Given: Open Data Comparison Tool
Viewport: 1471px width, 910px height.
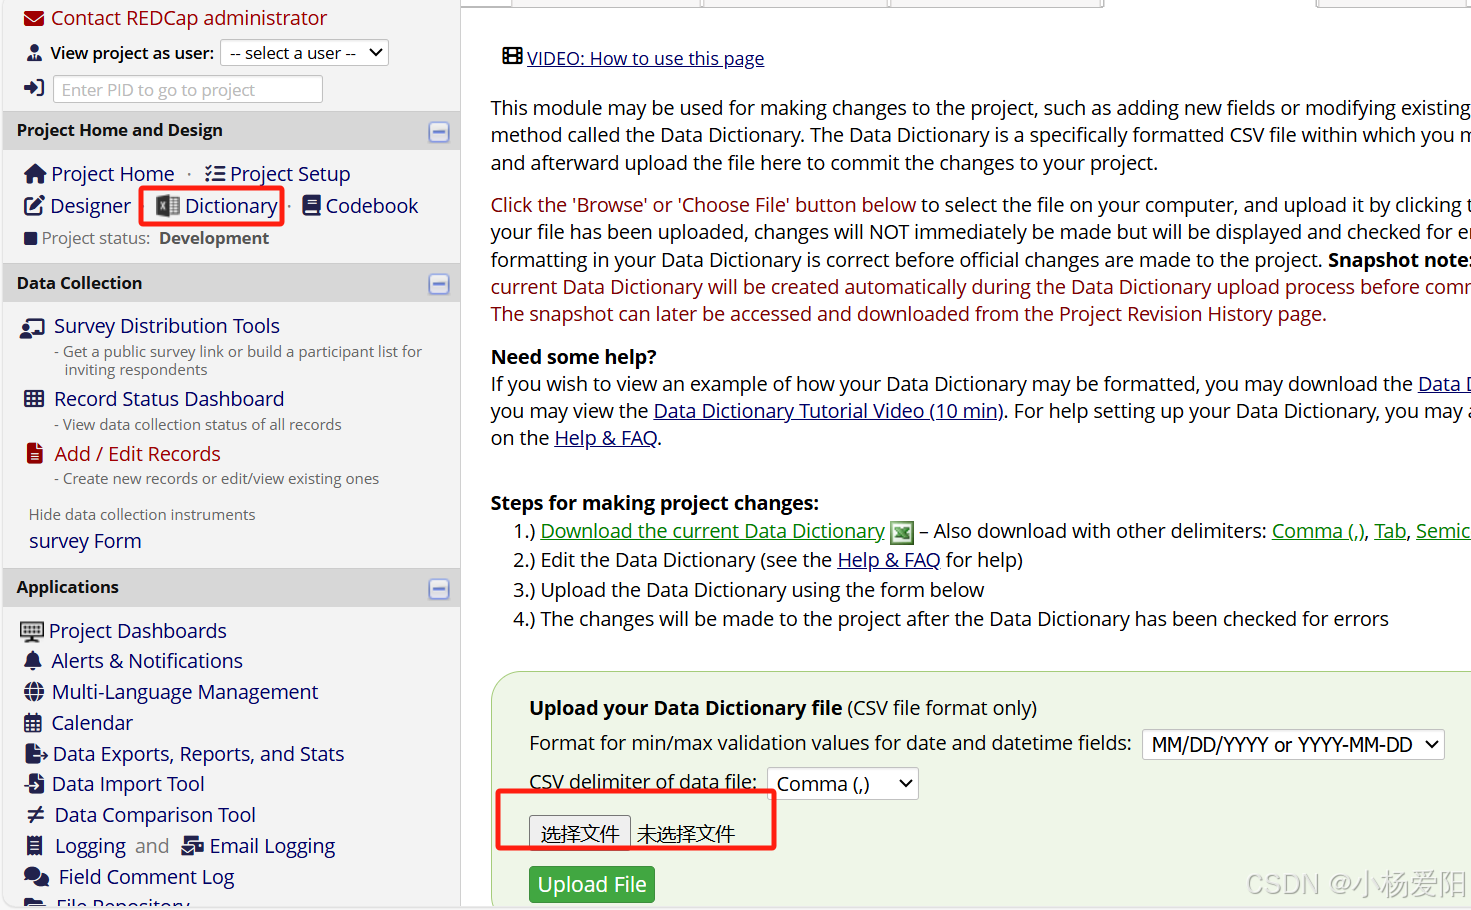Looking at the screenshot, I should tap(155, 815).
